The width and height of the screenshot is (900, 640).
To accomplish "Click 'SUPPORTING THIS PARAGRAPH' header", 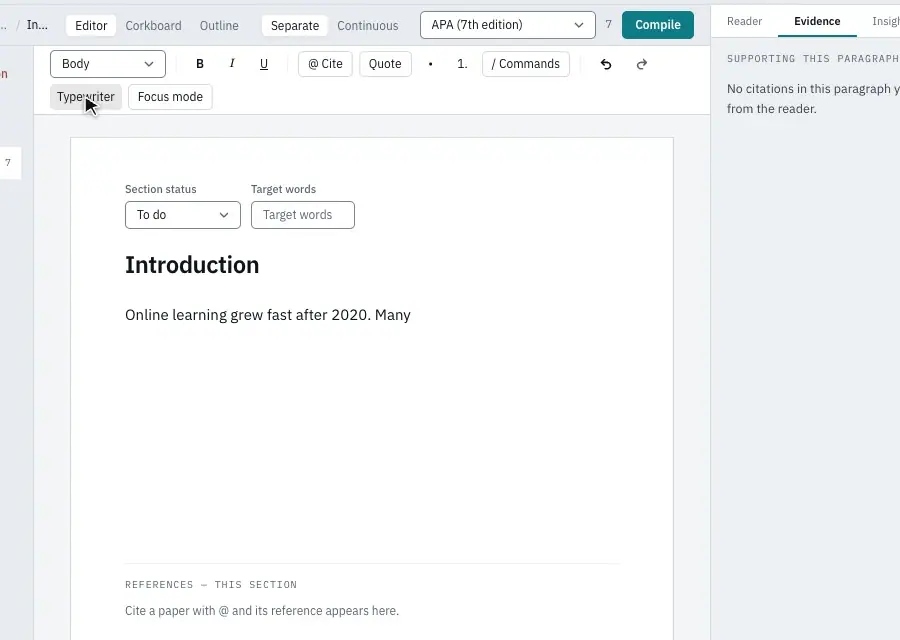I will click(x=813, y=59).
